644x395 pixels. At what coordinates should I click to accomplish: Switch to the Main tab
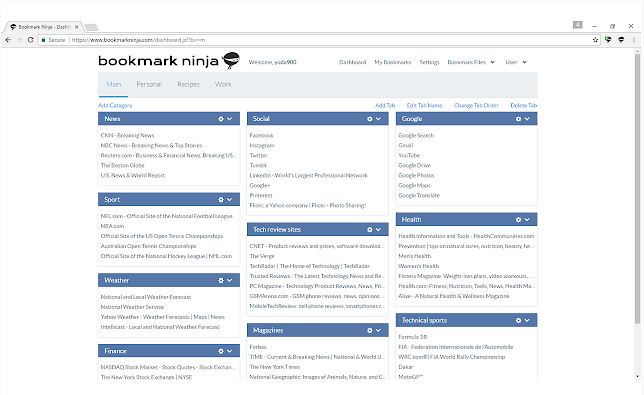pyautogui.click(x=113, y=84)
